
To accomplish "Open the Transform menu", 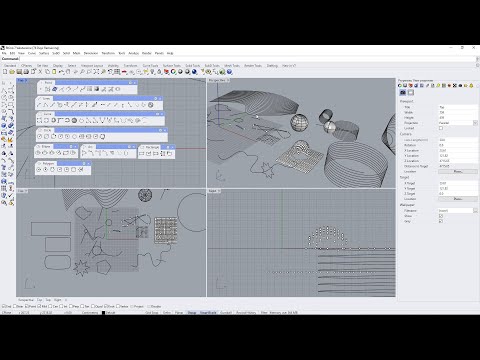I will point(108,53).
